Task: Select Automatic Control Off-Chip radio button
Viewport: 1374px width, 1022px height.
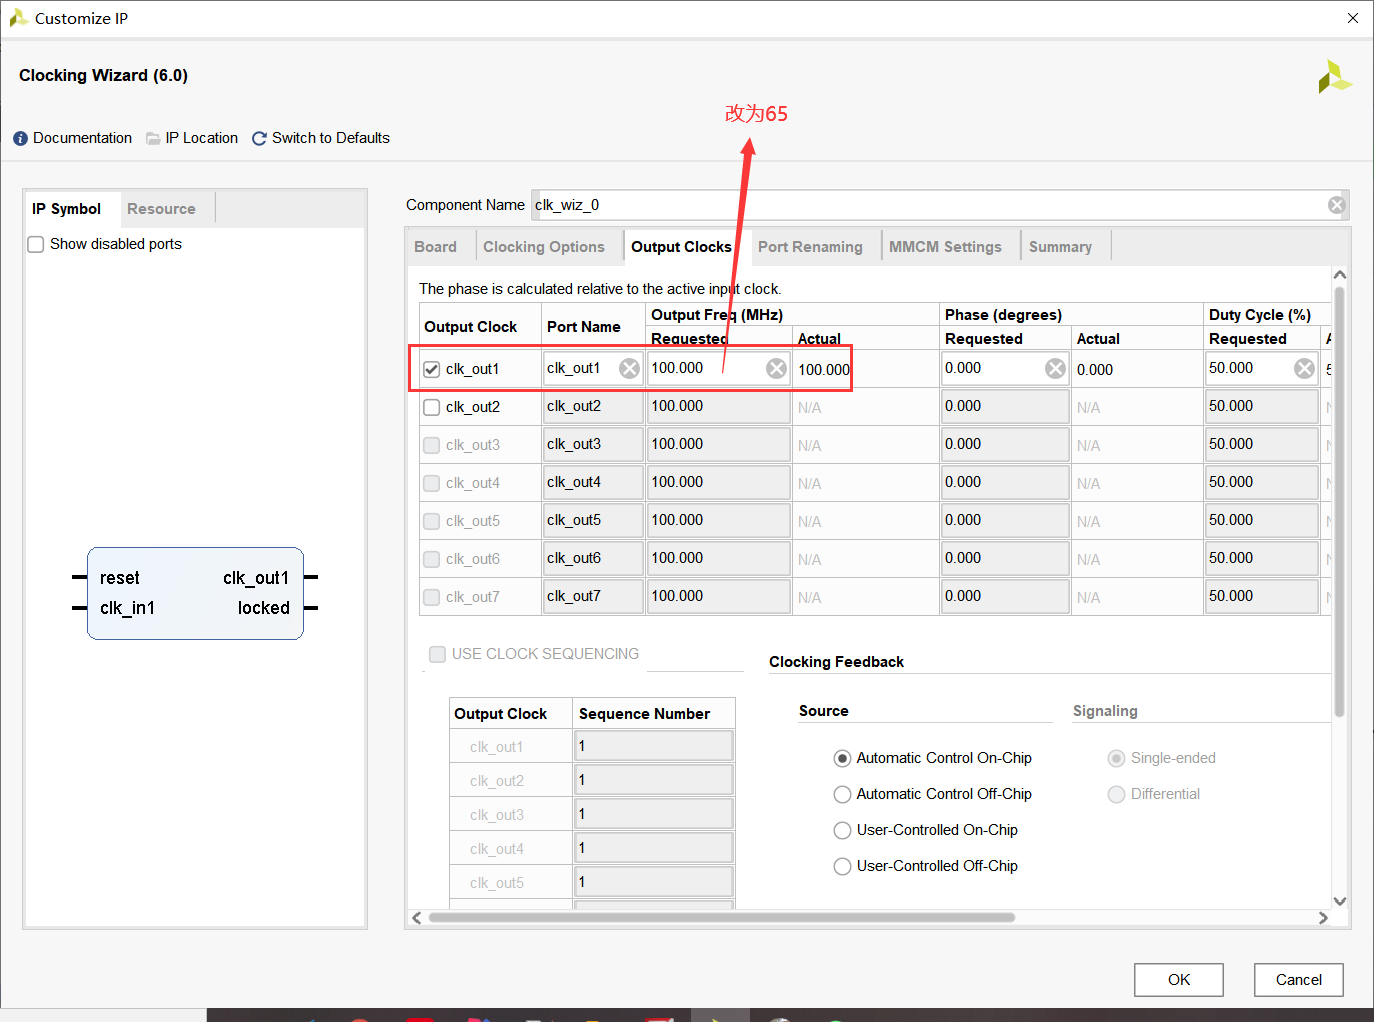Action: tap(842, 794)
